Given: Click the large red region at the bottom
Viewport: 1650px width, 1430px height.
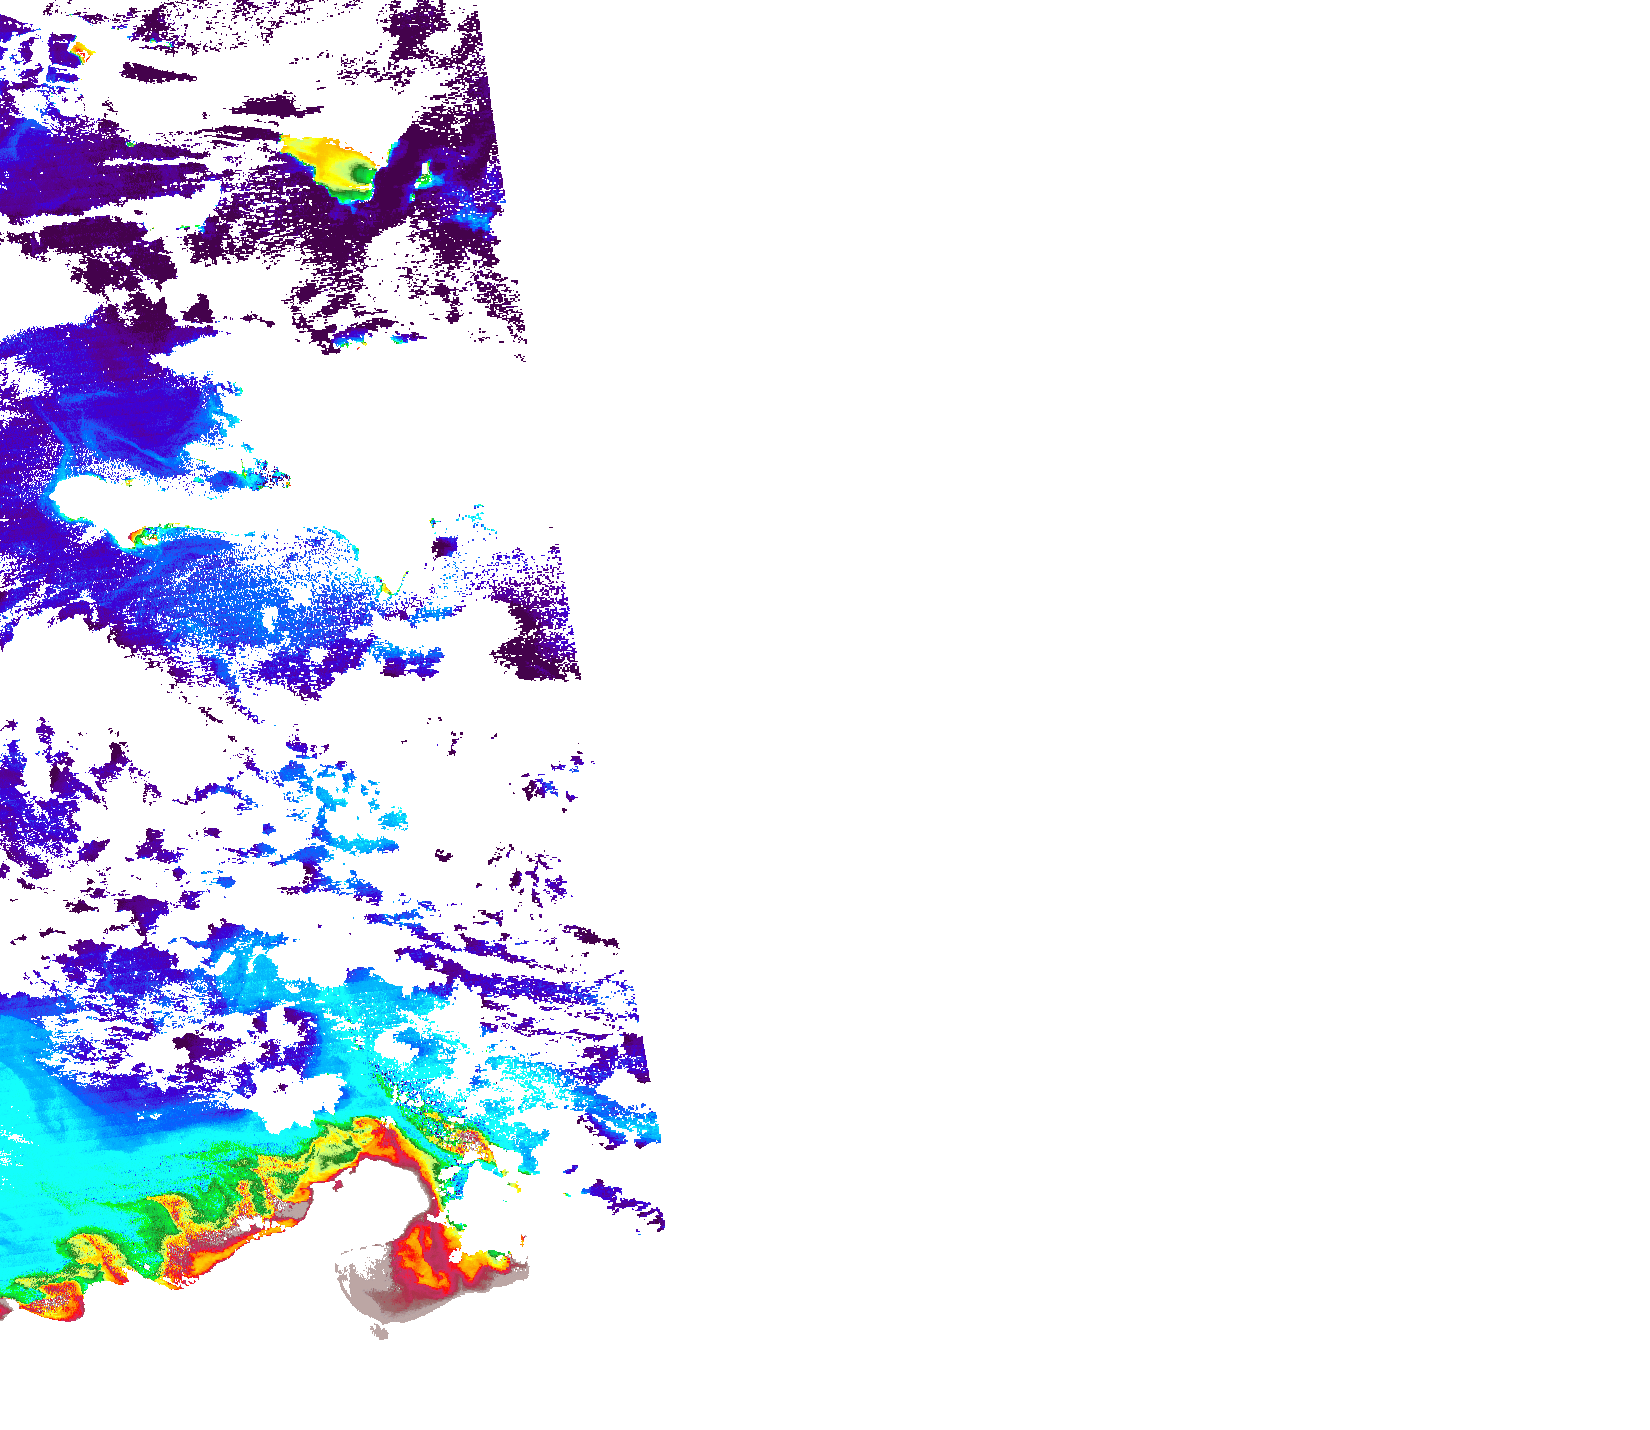Looking at the screenshot, I should click(x=425, y=1260).
